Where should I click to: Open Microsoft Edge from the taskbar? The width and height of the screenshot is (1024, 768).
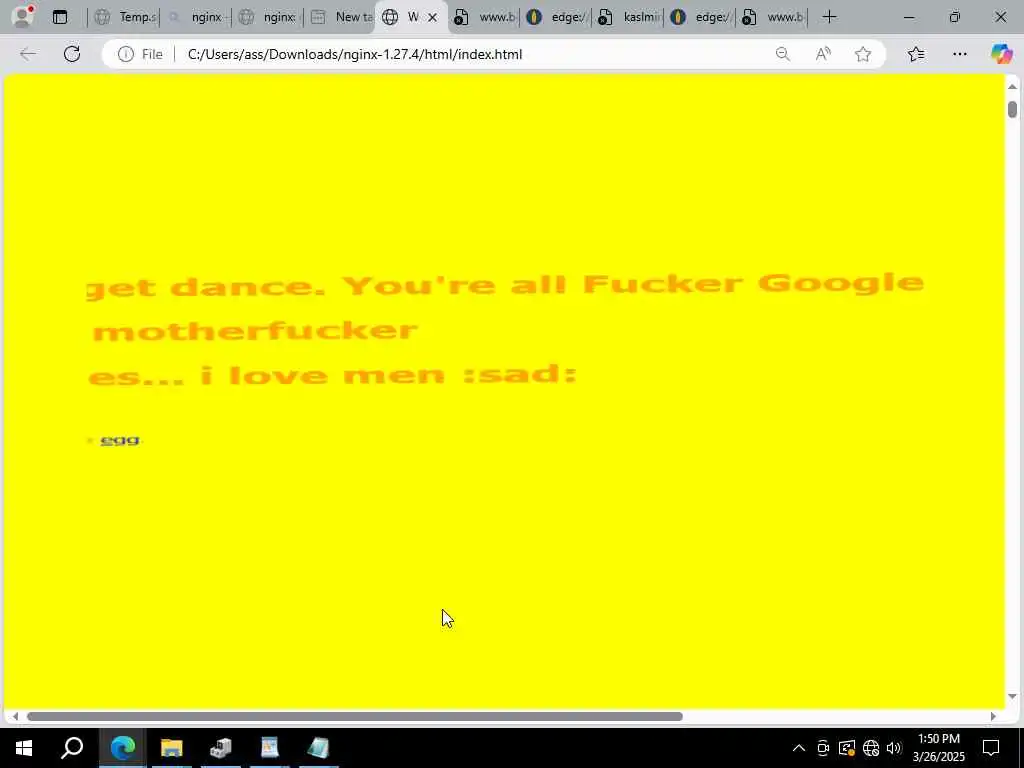122,748
